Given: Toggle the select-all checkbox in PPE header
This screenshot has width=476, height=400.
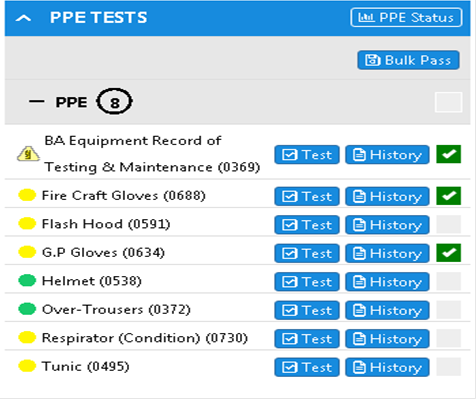Looking at the screenshot, I should click(449, 102).
